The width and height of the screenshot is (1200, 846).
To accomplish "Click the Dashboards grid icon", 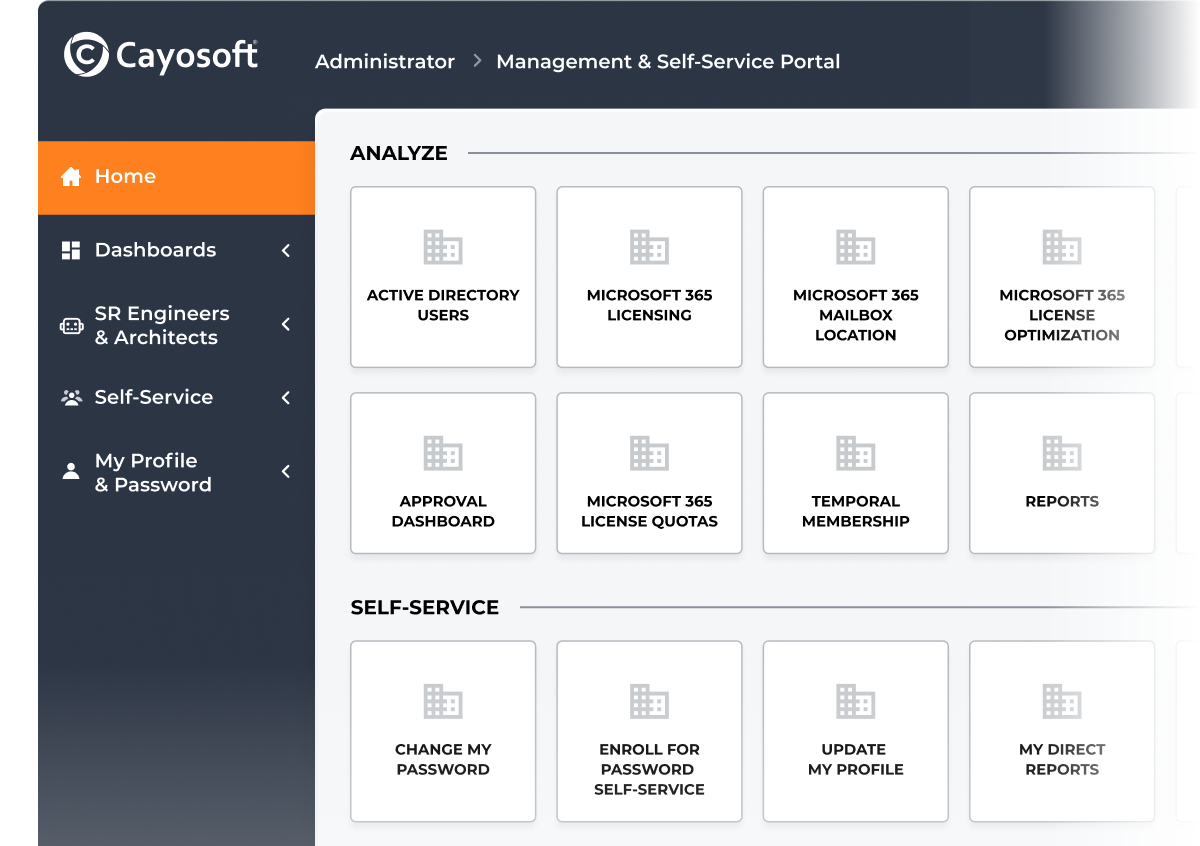I will 71,250.
